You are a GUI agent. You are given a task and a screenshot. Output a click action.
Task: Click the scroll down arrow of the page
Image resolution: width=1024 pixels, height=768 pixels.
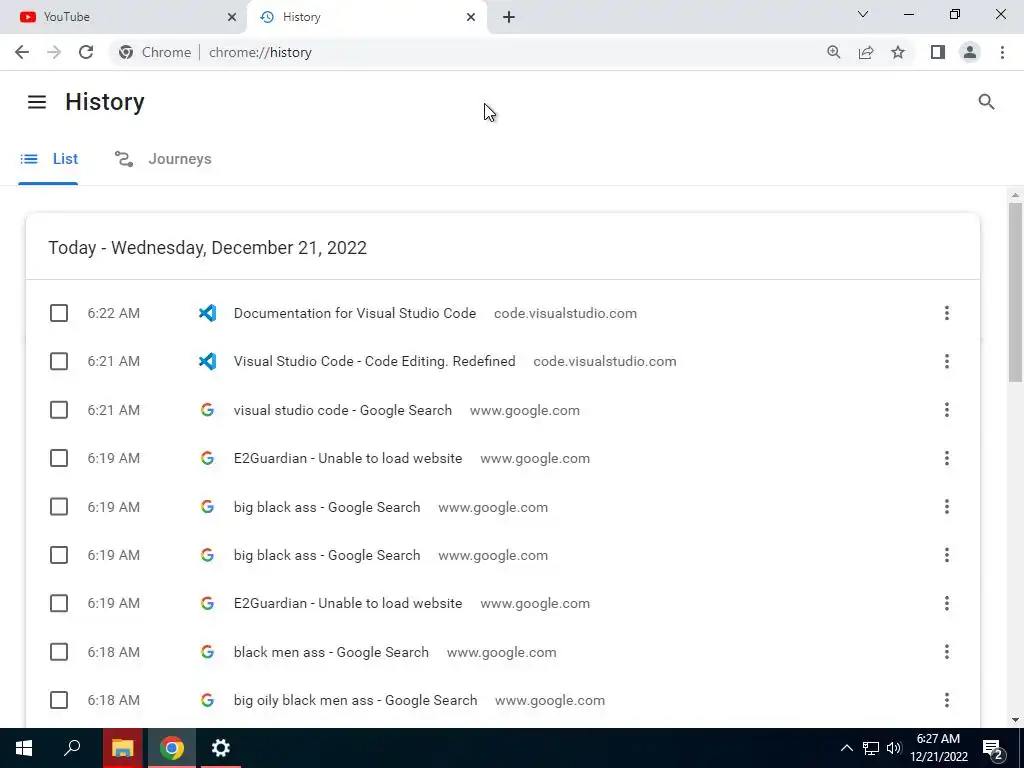coord(1015,720)
